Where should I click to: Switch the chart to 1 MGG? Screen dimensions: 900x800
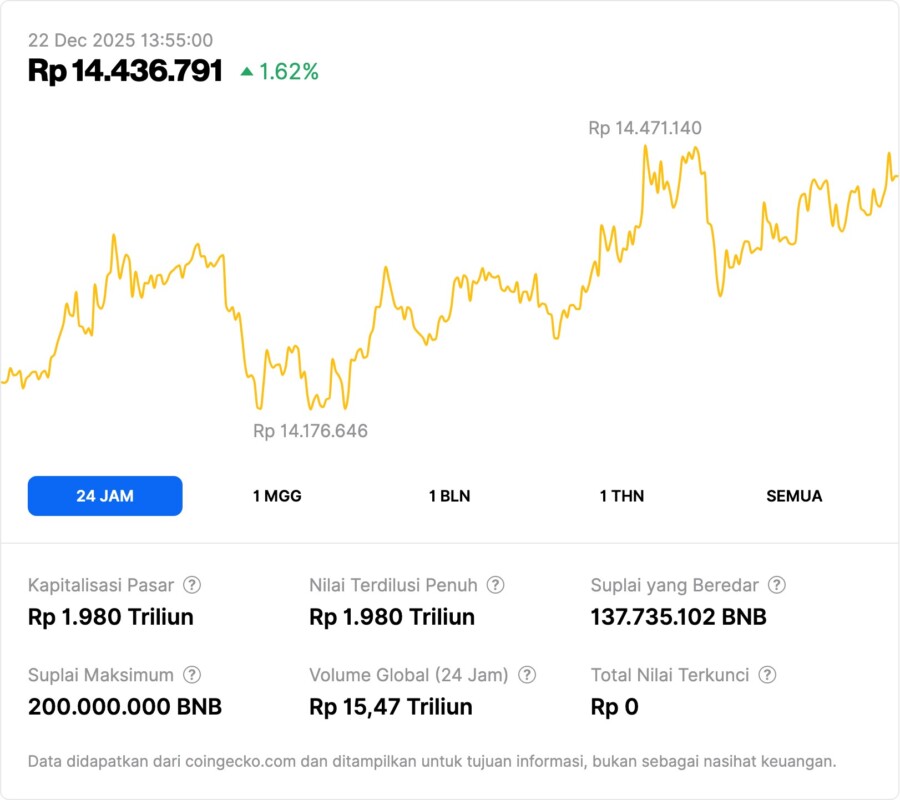coord(277,496)
